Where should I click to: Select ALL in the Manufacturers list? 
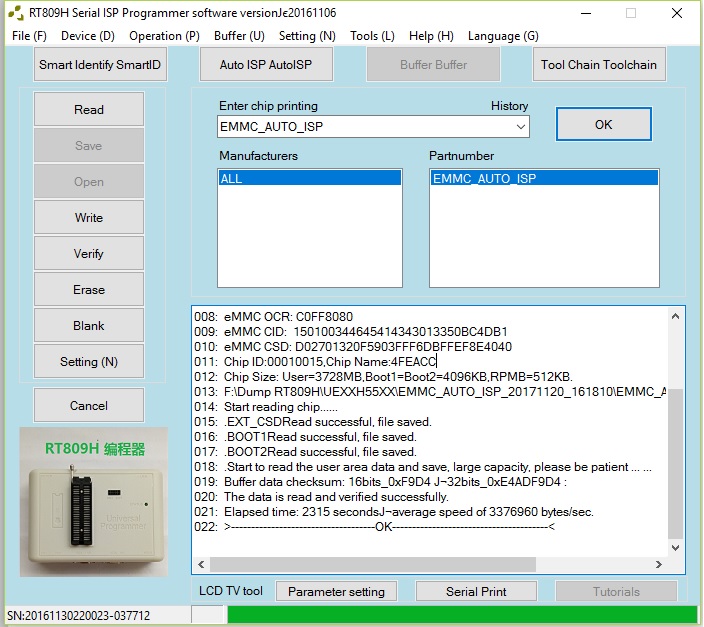[310, 178]
